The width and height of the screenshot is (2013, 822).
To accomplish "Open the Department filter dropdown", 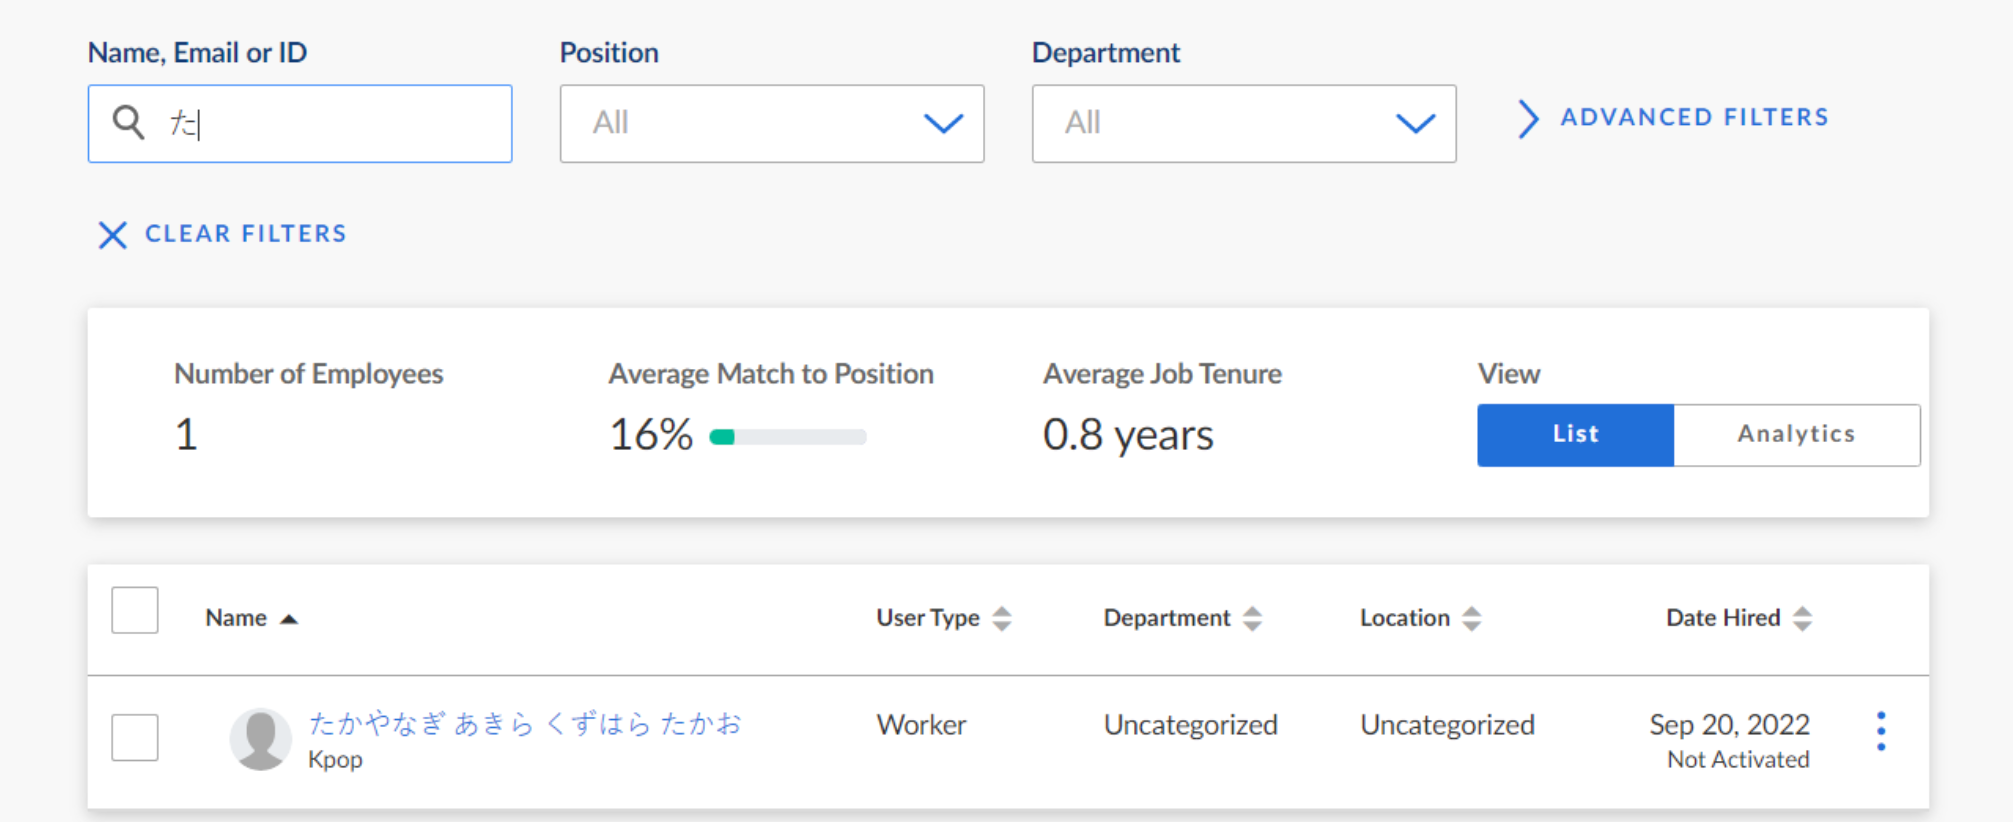I will [1243, 124].
